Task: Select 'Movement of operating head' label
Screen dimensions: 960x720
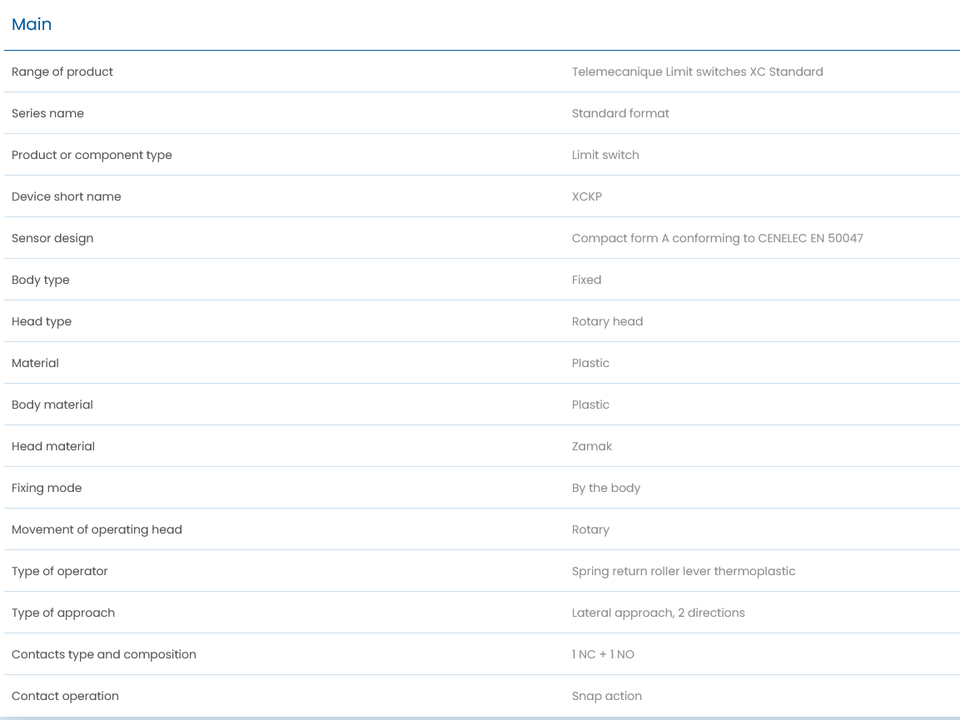Action: (97, 530)
